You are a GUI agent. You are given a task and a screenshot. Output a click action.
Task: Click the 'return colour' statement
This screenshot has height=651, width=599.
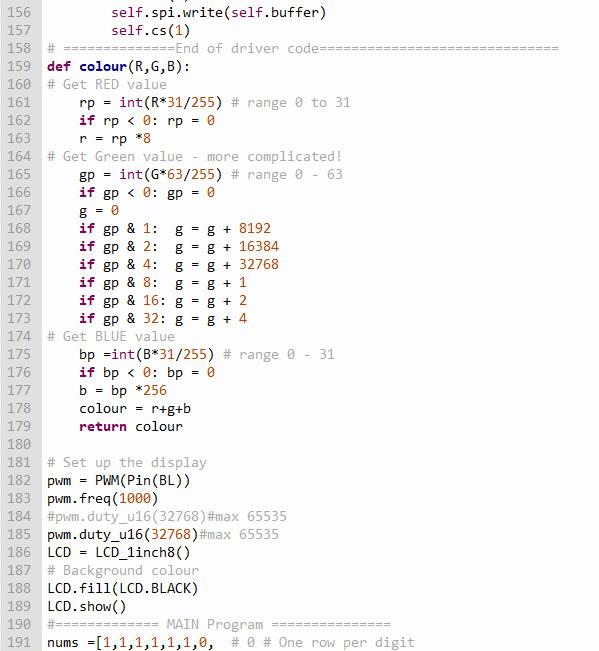click(x=131, y=427)
